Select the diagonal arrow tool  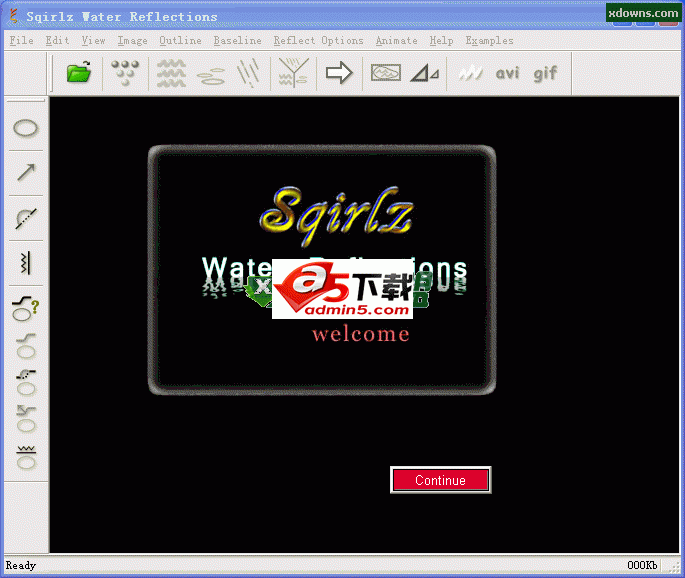(26, 172)
